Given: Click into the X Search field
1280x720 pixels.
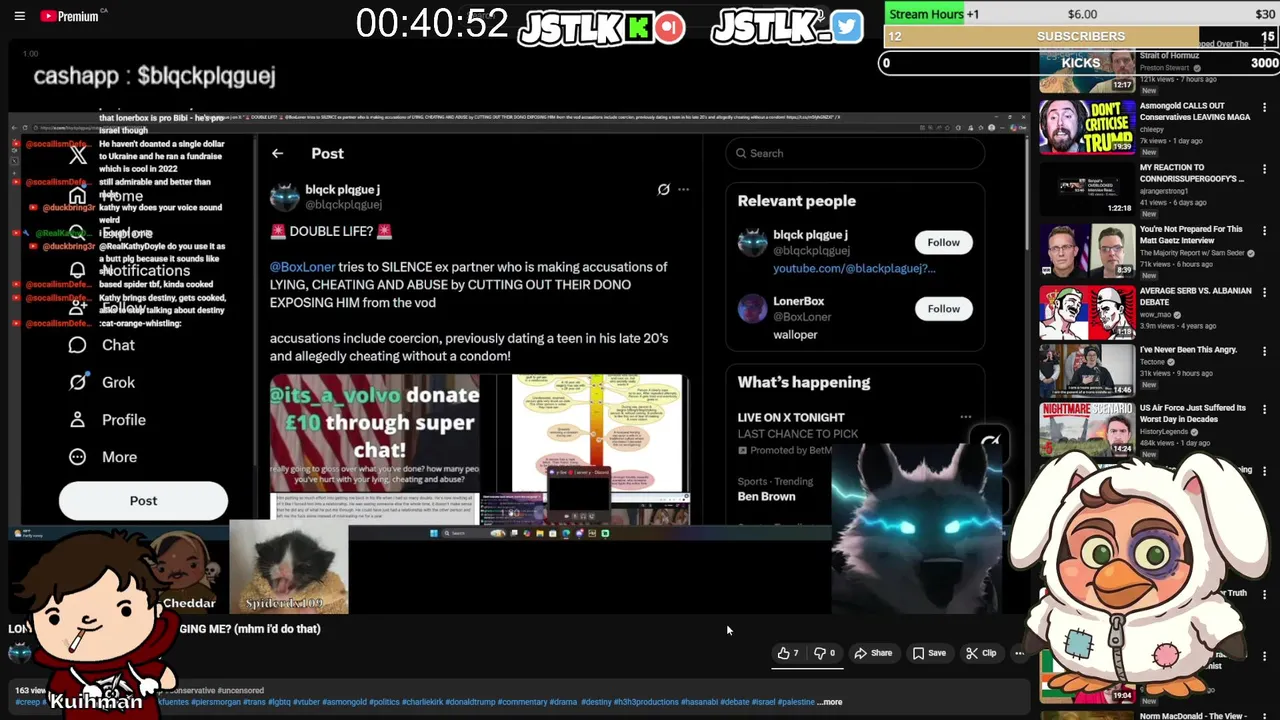Looking at the screenshot, I should coord(855,153).
